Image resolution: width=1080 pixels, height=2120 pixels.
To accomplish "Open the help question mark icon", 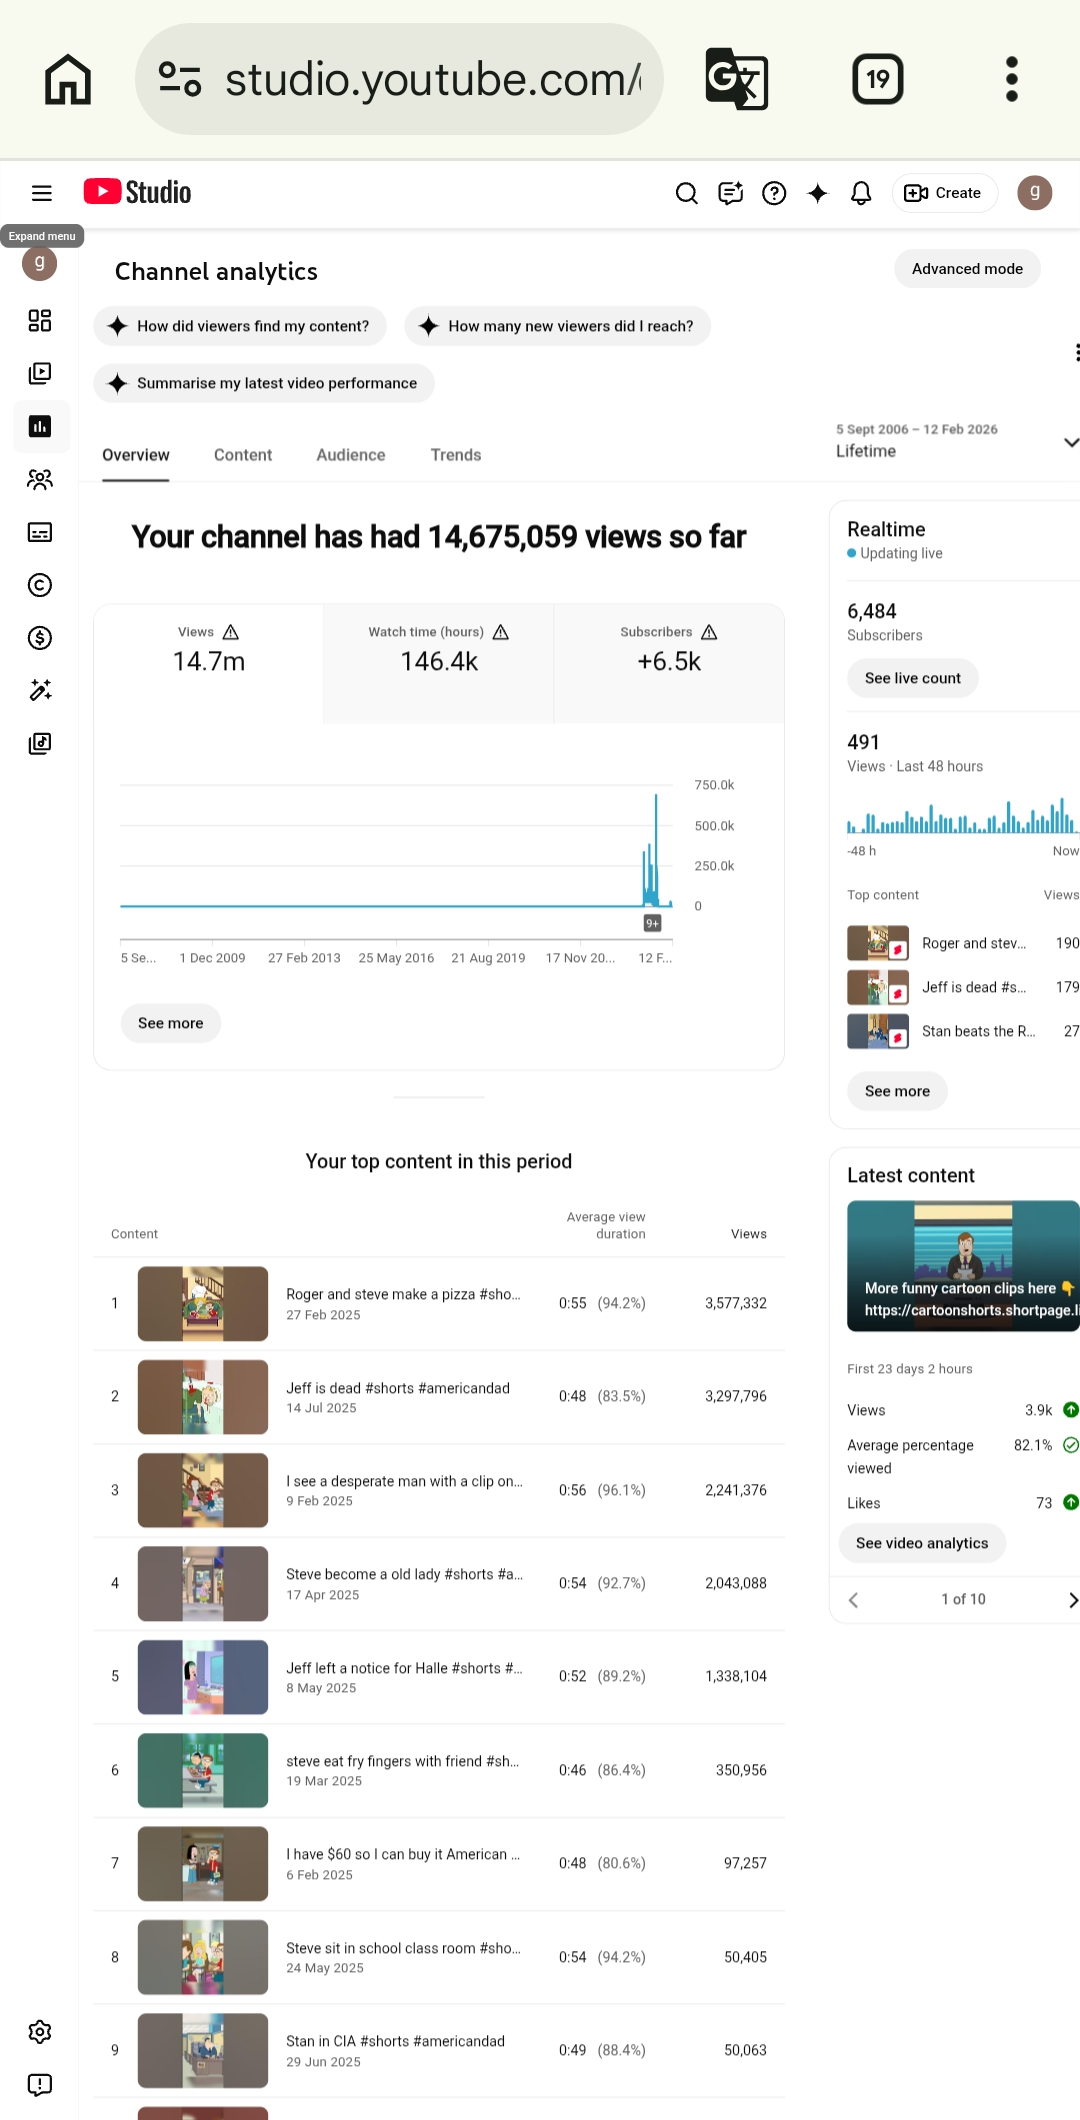I will tap(774, 193).
